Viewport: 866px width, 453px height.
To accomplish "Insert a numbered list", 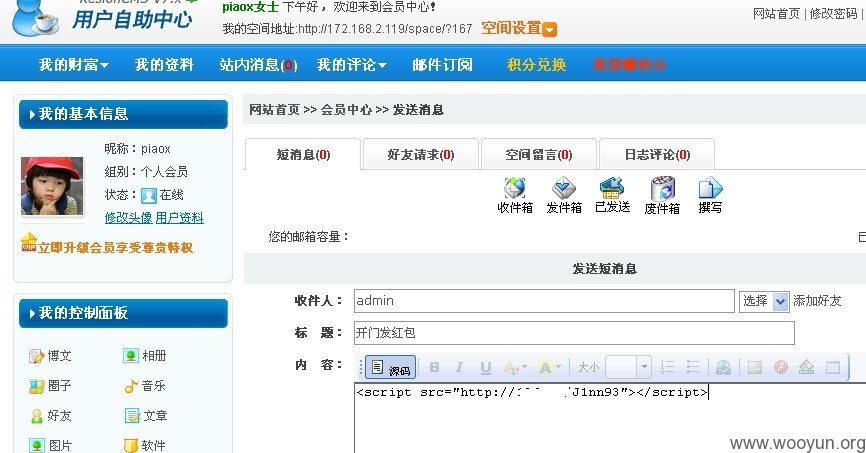I will (x=667, y=367).
